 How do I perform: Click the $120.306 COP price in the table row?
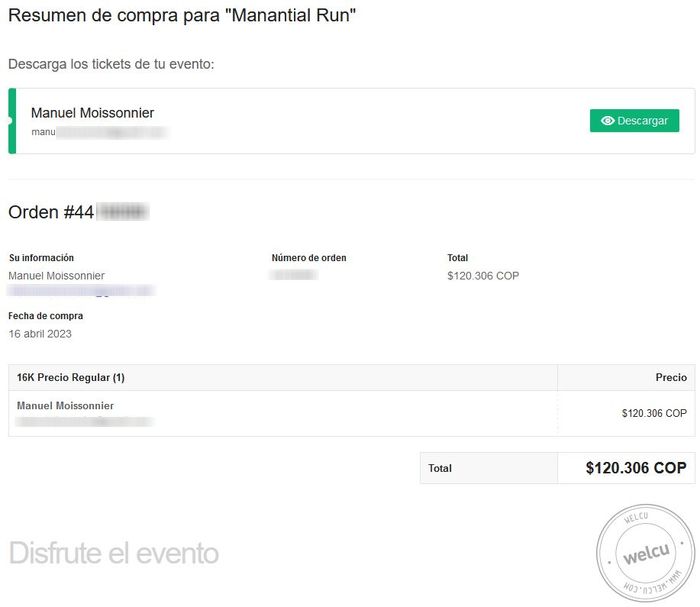(x=654, y=413)
